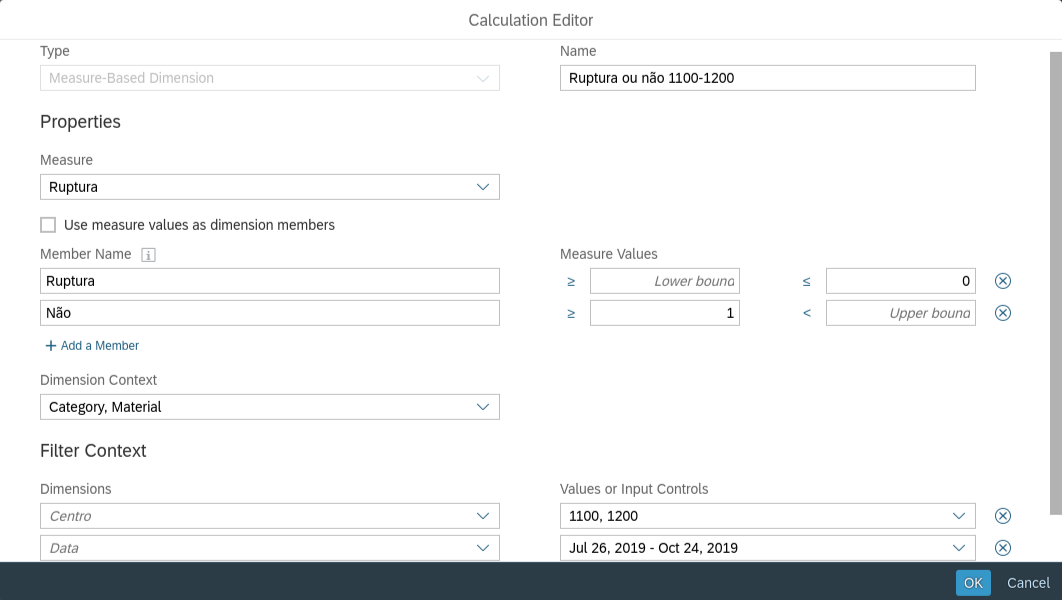
Task: Click the Upper bound input field
Action: tap(900, 313)
